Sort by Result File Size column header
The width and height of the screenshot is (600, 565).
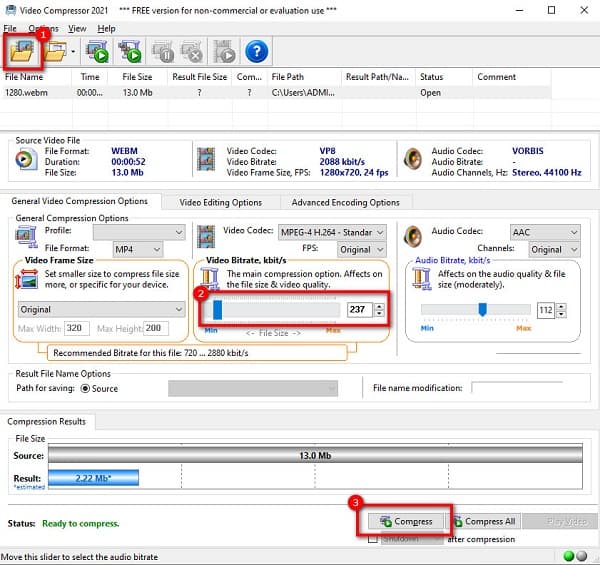point(200,77)
